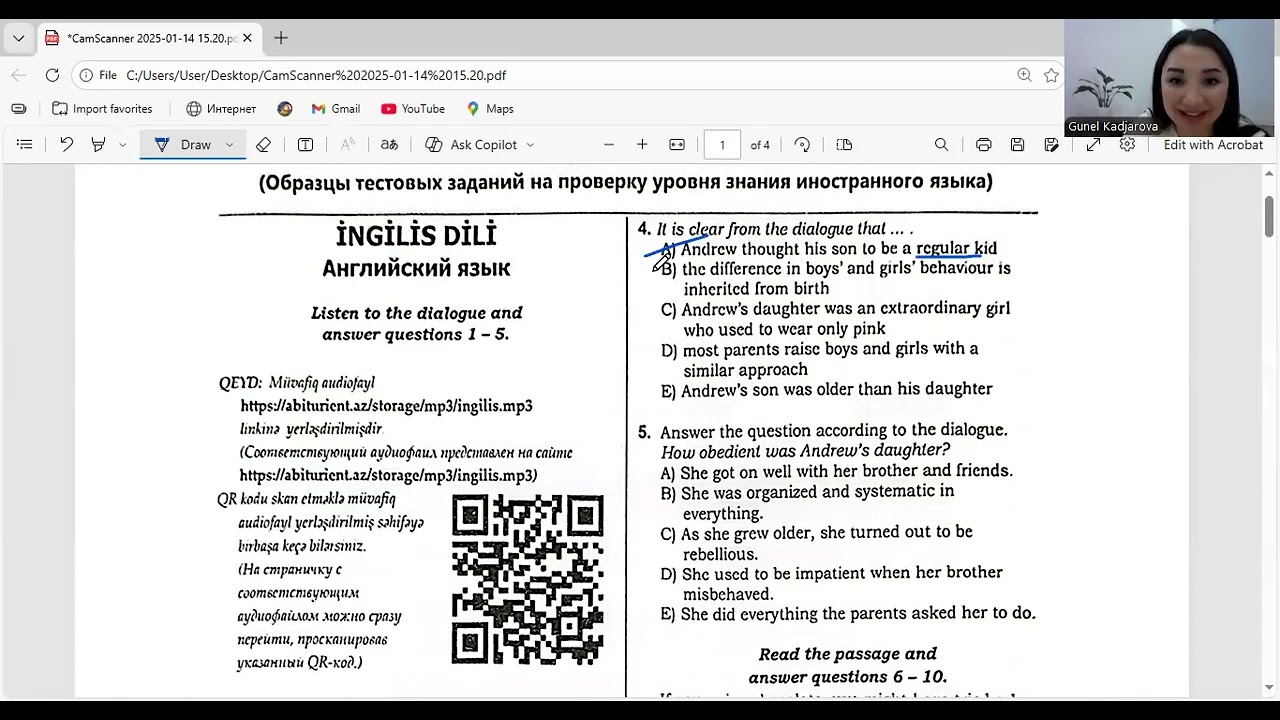Click the text "Listen to the dialogue and"

click(x=416, y=313)
